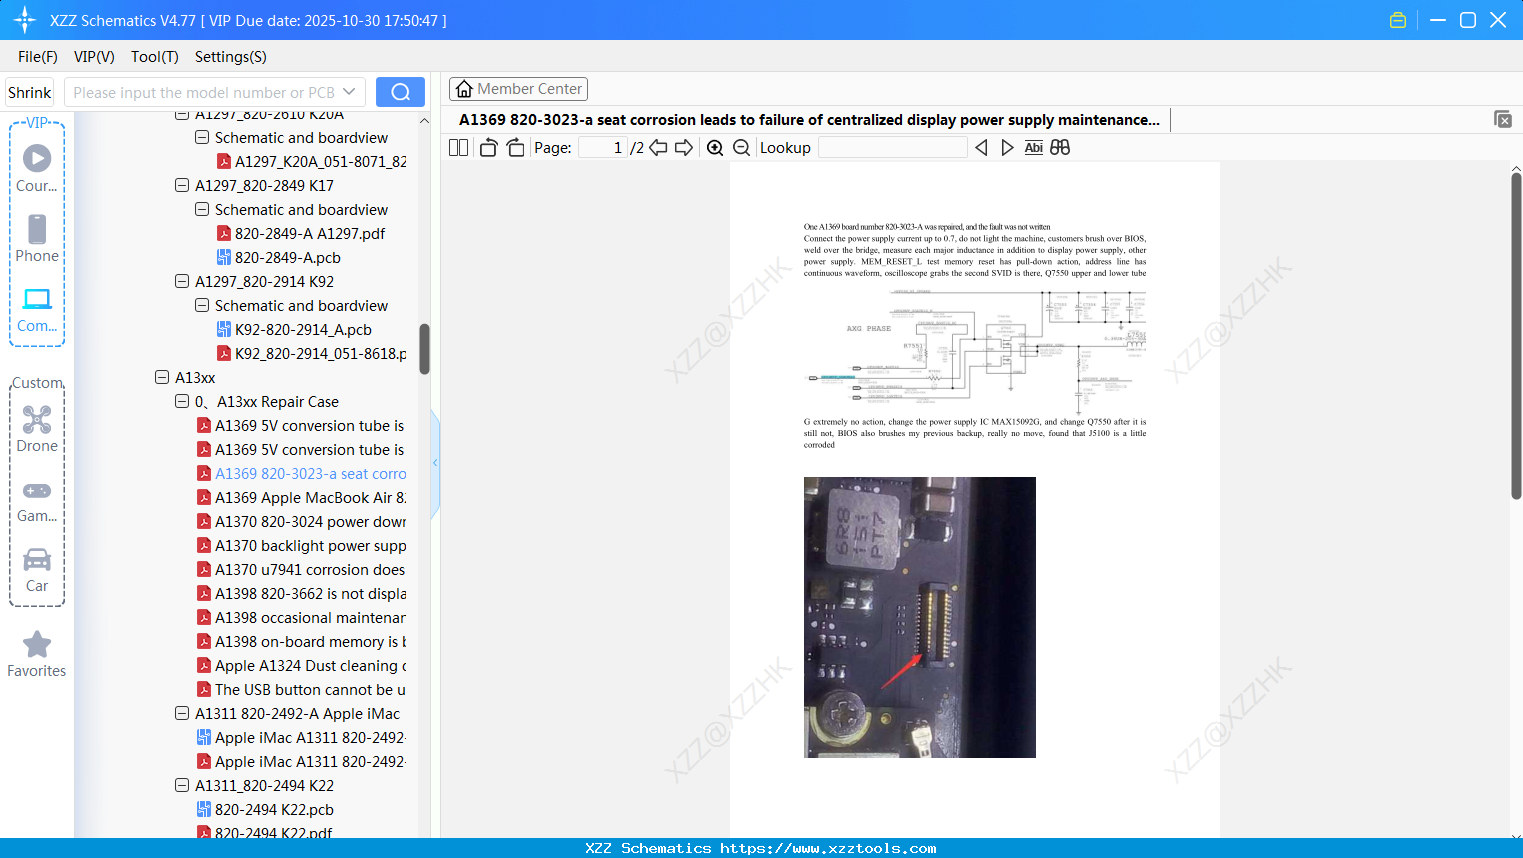Click the binoculars search icon
Screen dimensions: 1523x858
coord(1060,147)
